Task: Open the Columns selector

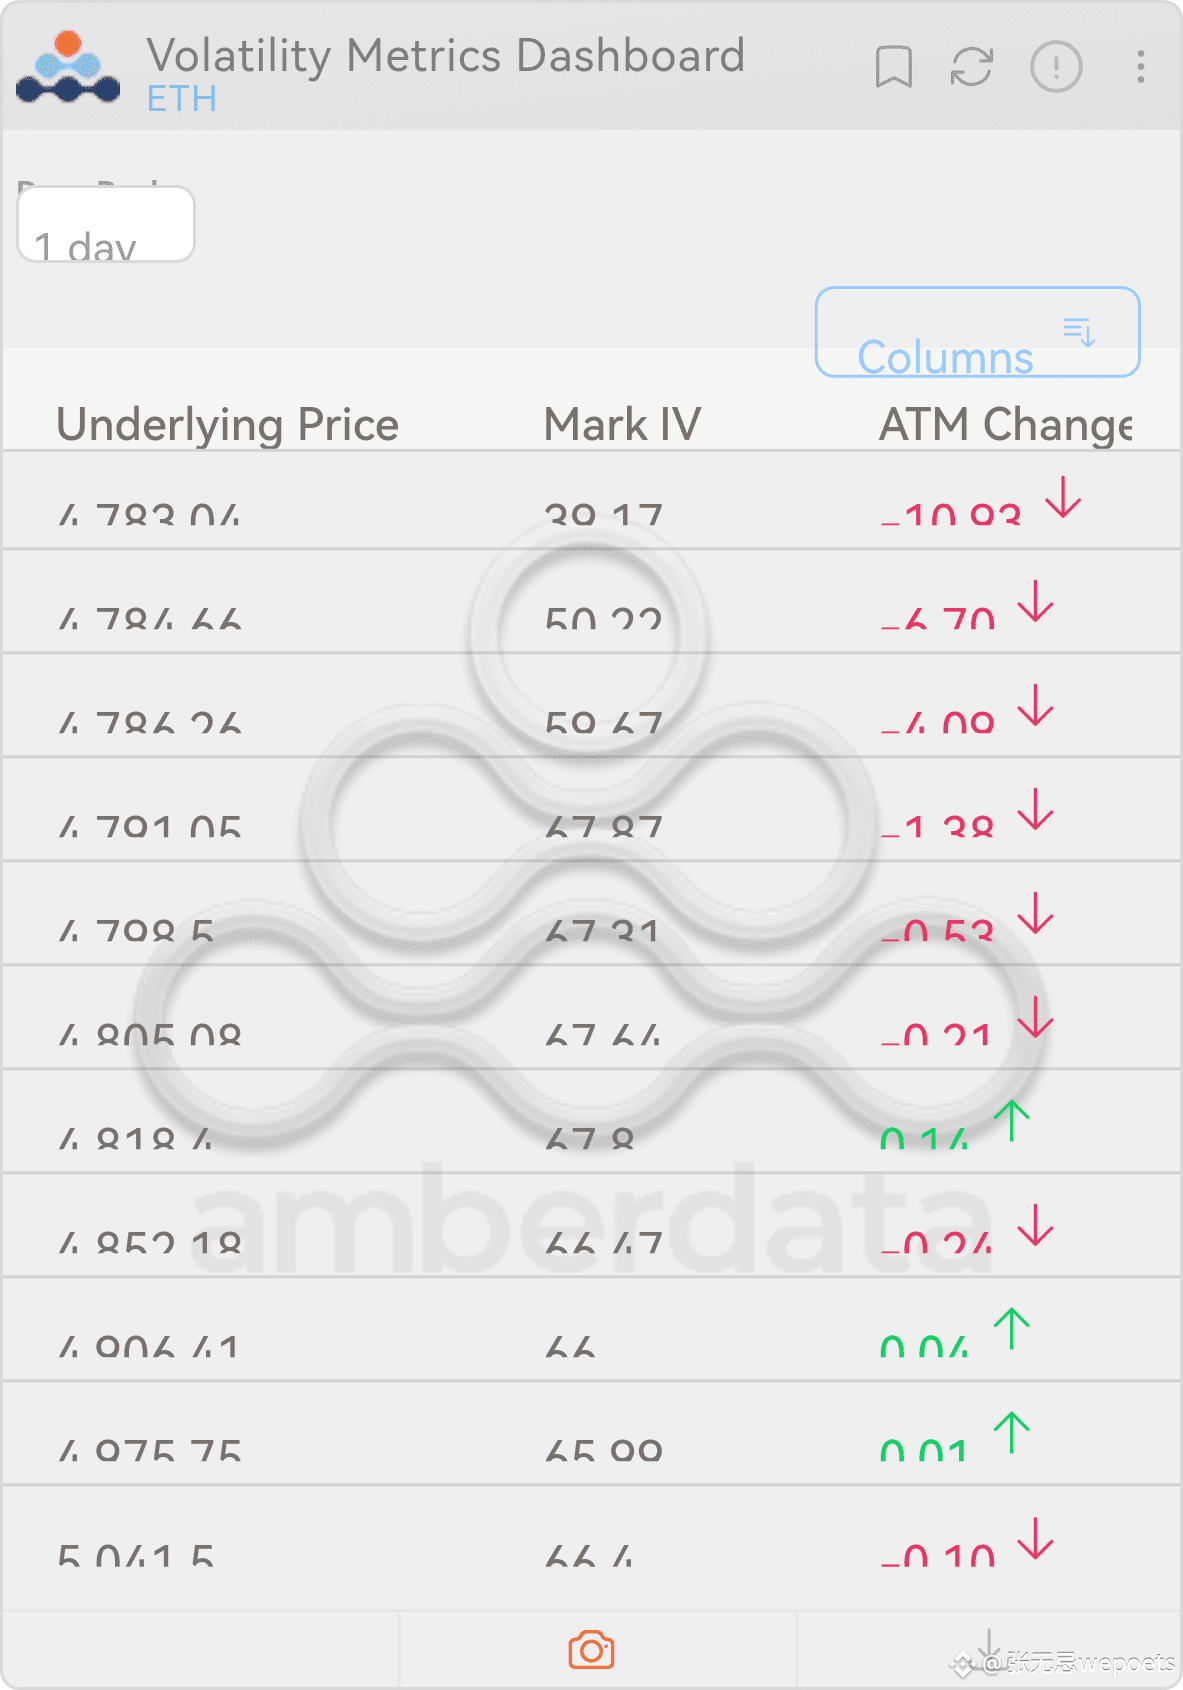Action: 977,332
